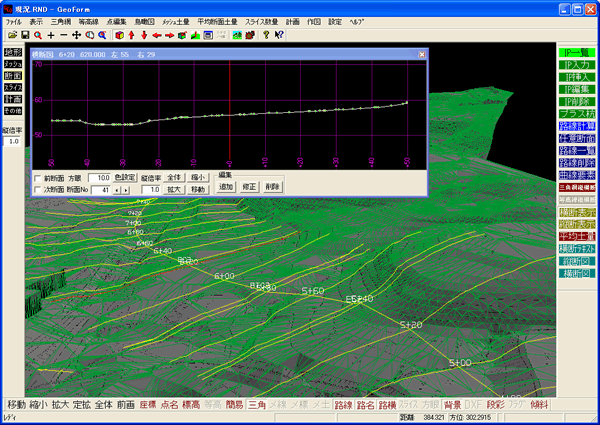Enable the 前断面 checkbox

(x=38, y=178)
